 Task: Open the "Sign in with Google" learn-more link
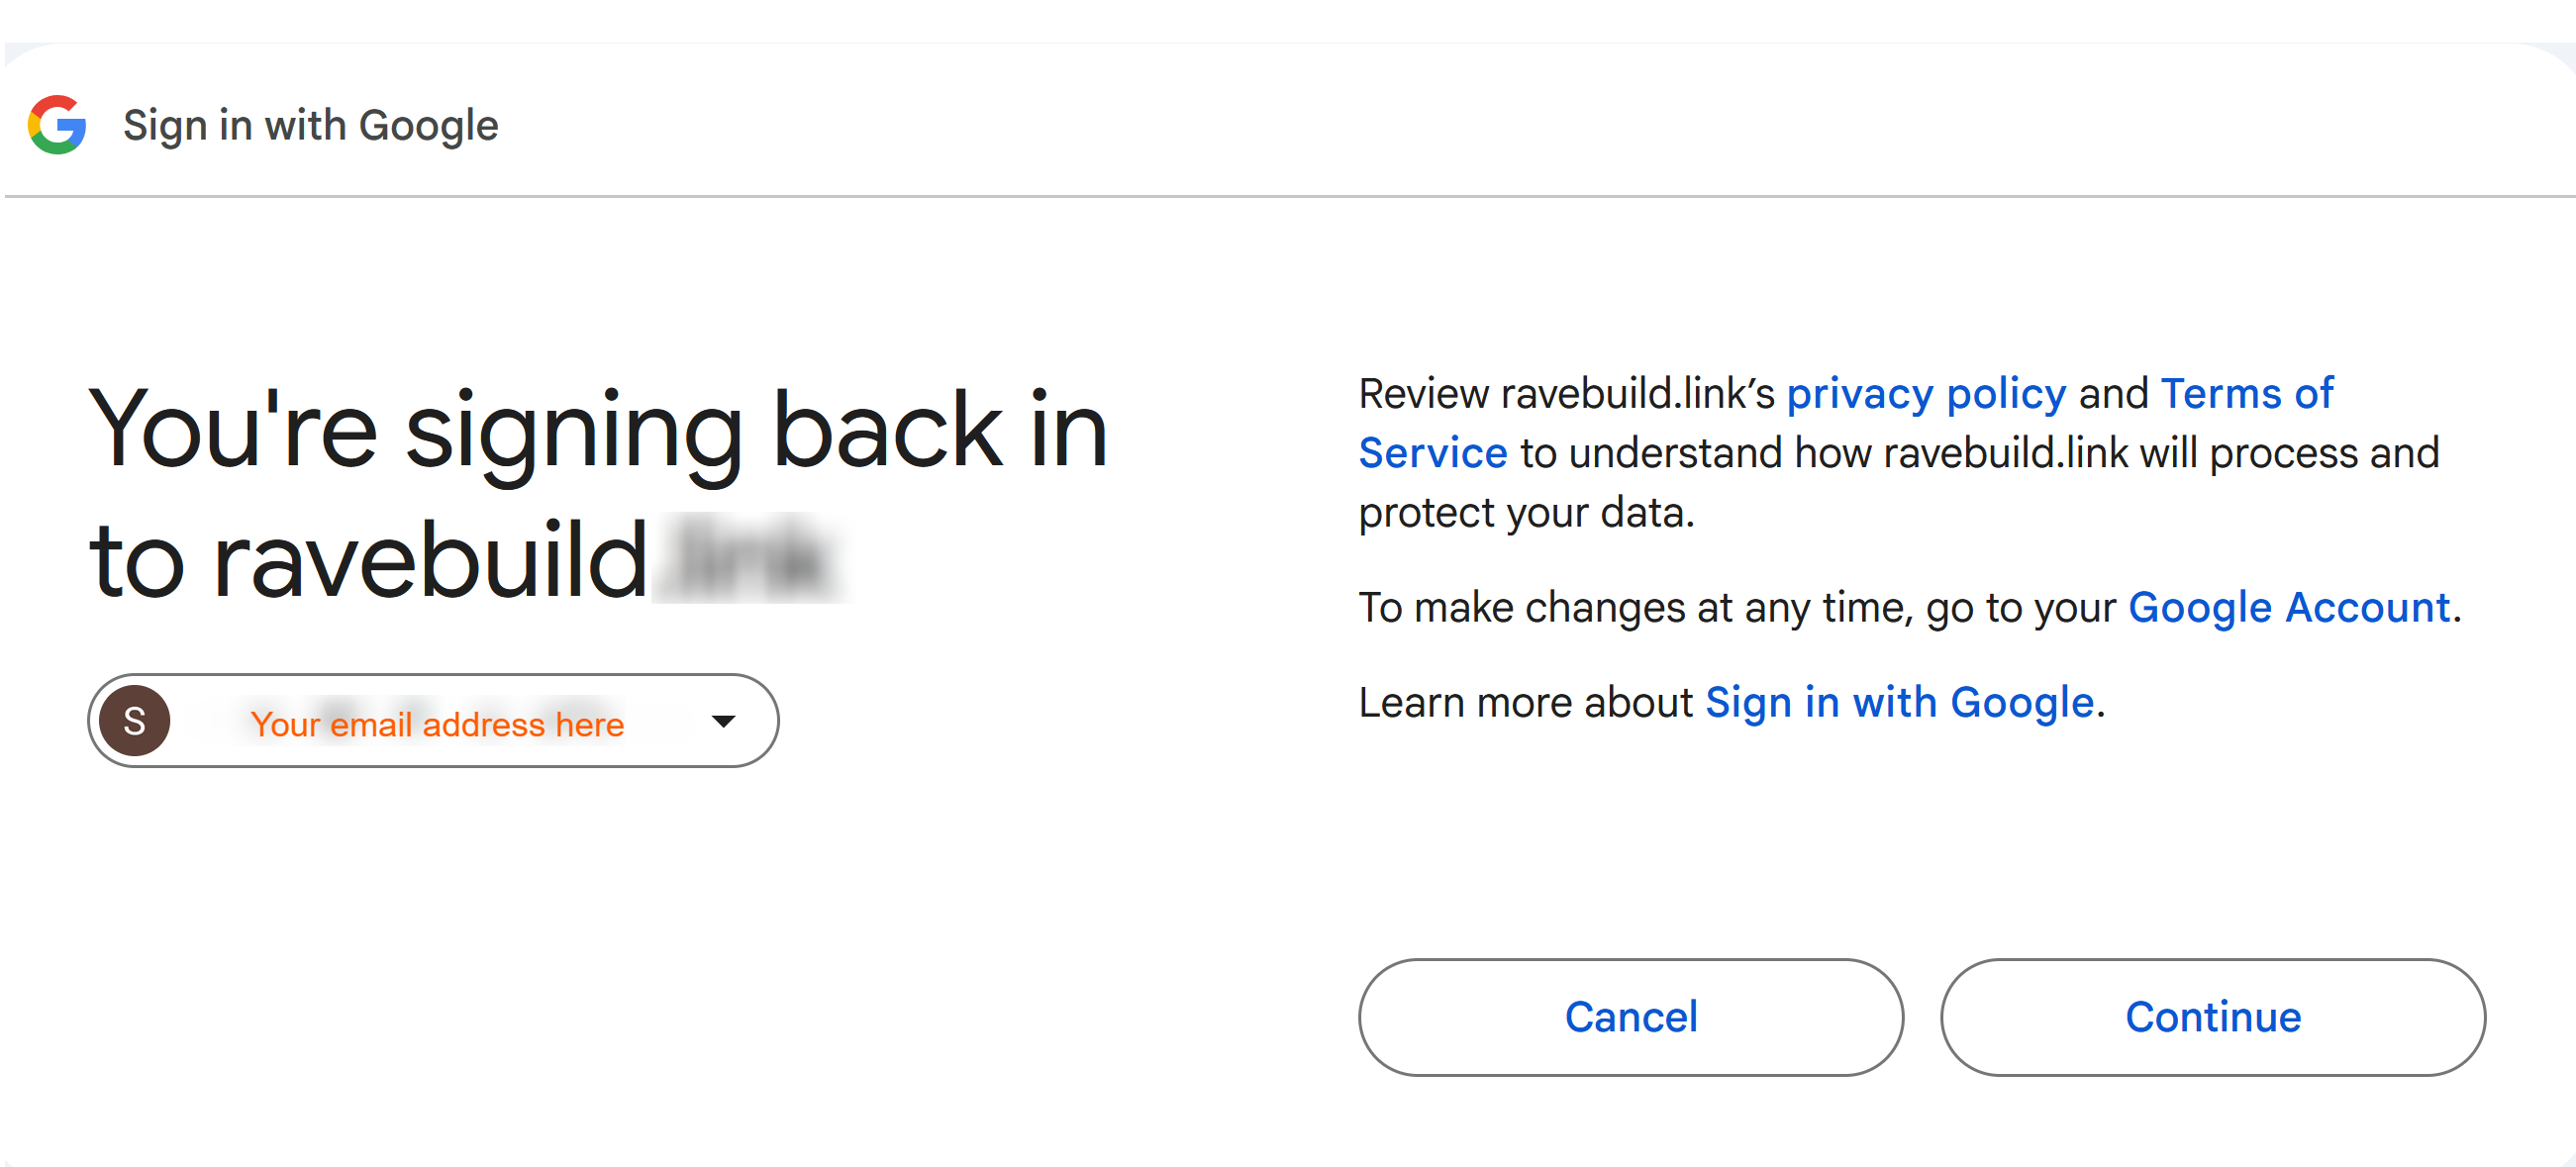pos(1899,702)
